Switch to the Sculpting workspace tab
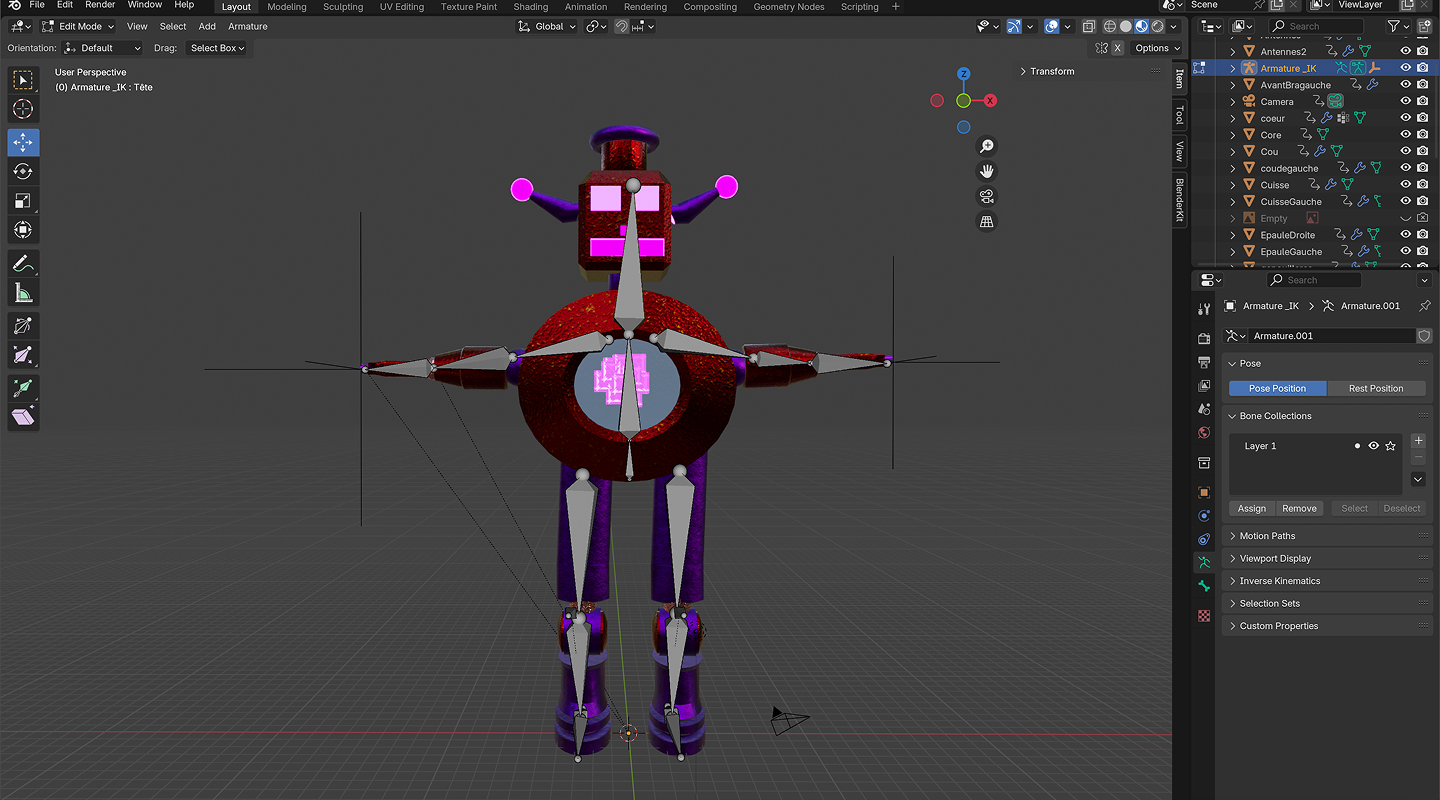The width and height of the screenshot is (1440, 800). (343, 7)
